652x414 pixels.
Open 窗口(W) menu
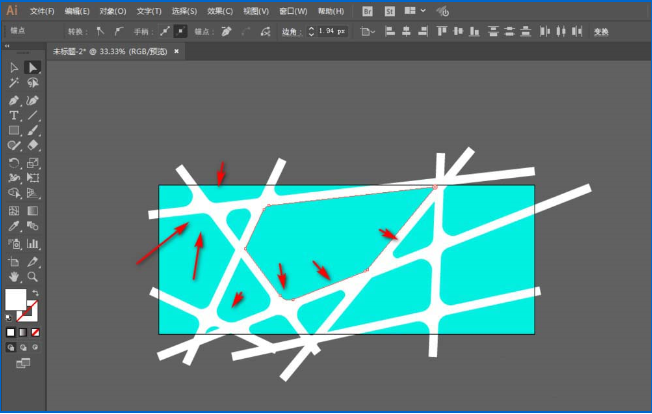click(293, 11)
